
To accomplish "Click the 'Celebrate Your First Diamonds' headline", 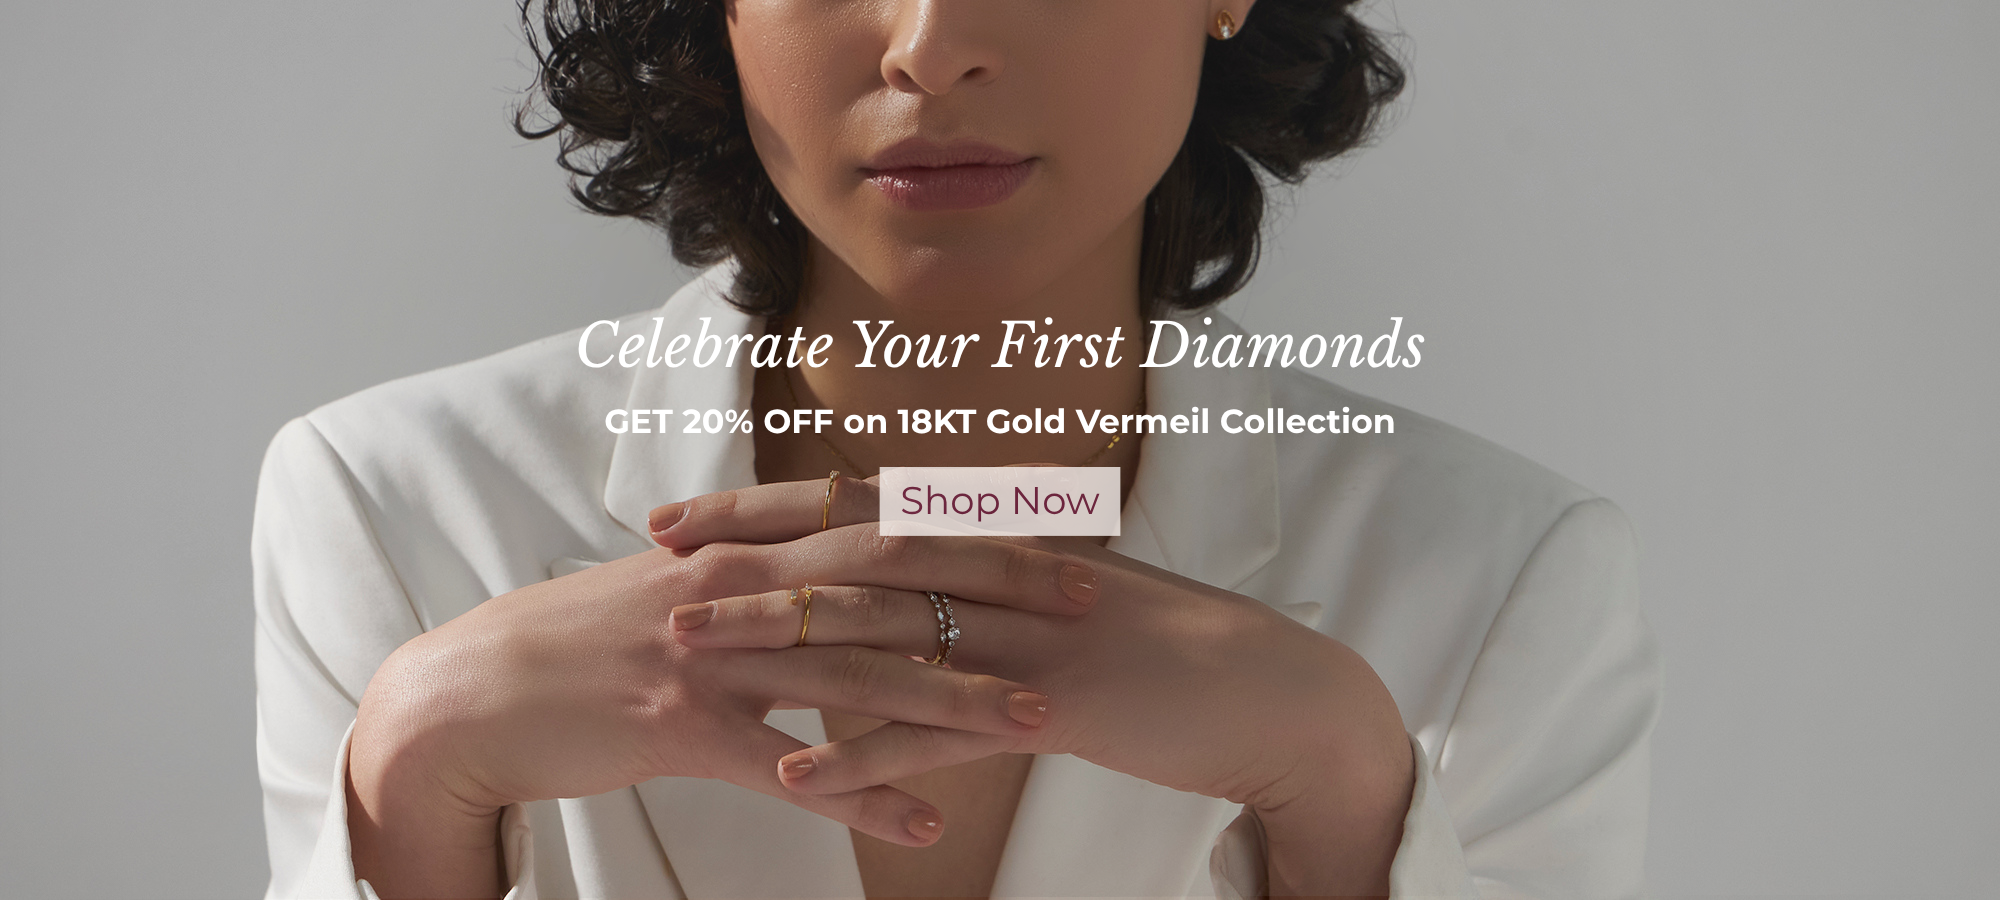I will click(x=1000, y=345).
